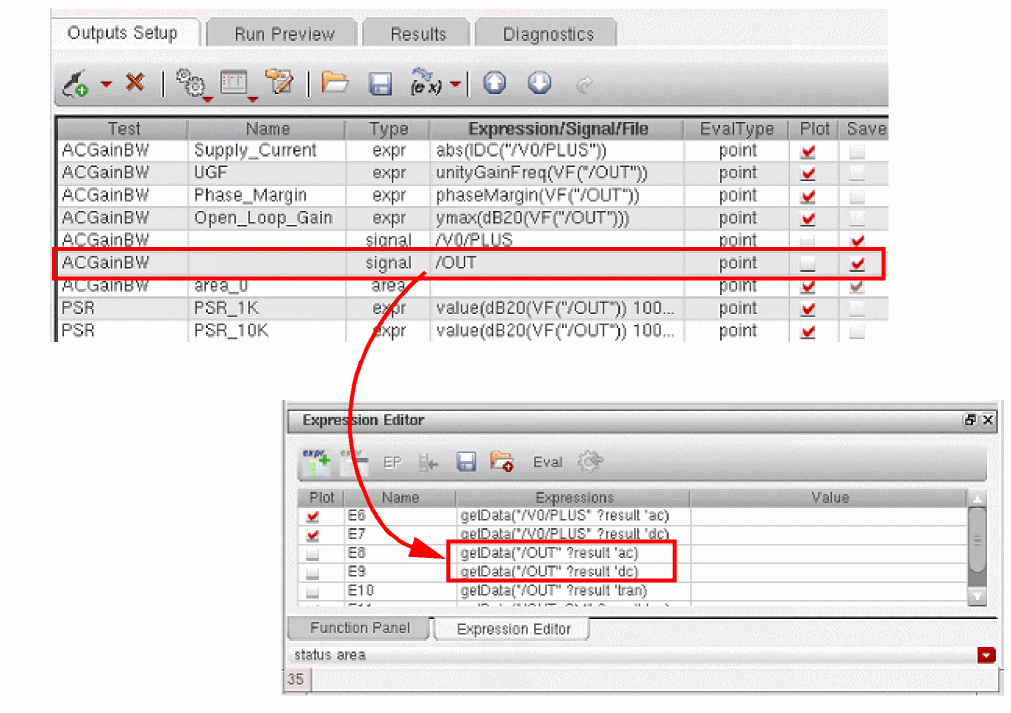1011x713 pixels.
Task: Click the table columns view icon
Action: pyautogui.click(x=233, y=83)
